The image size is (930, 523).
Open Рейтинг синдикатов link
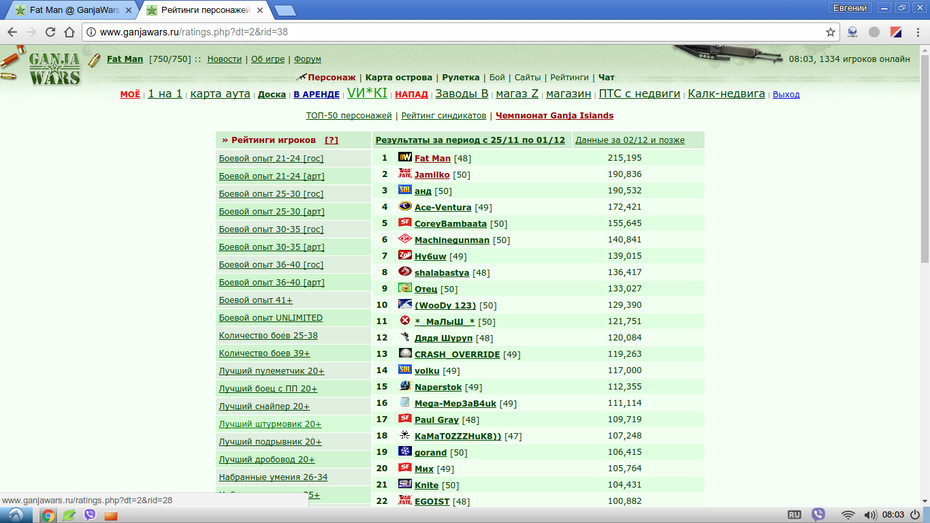(444, 116)
